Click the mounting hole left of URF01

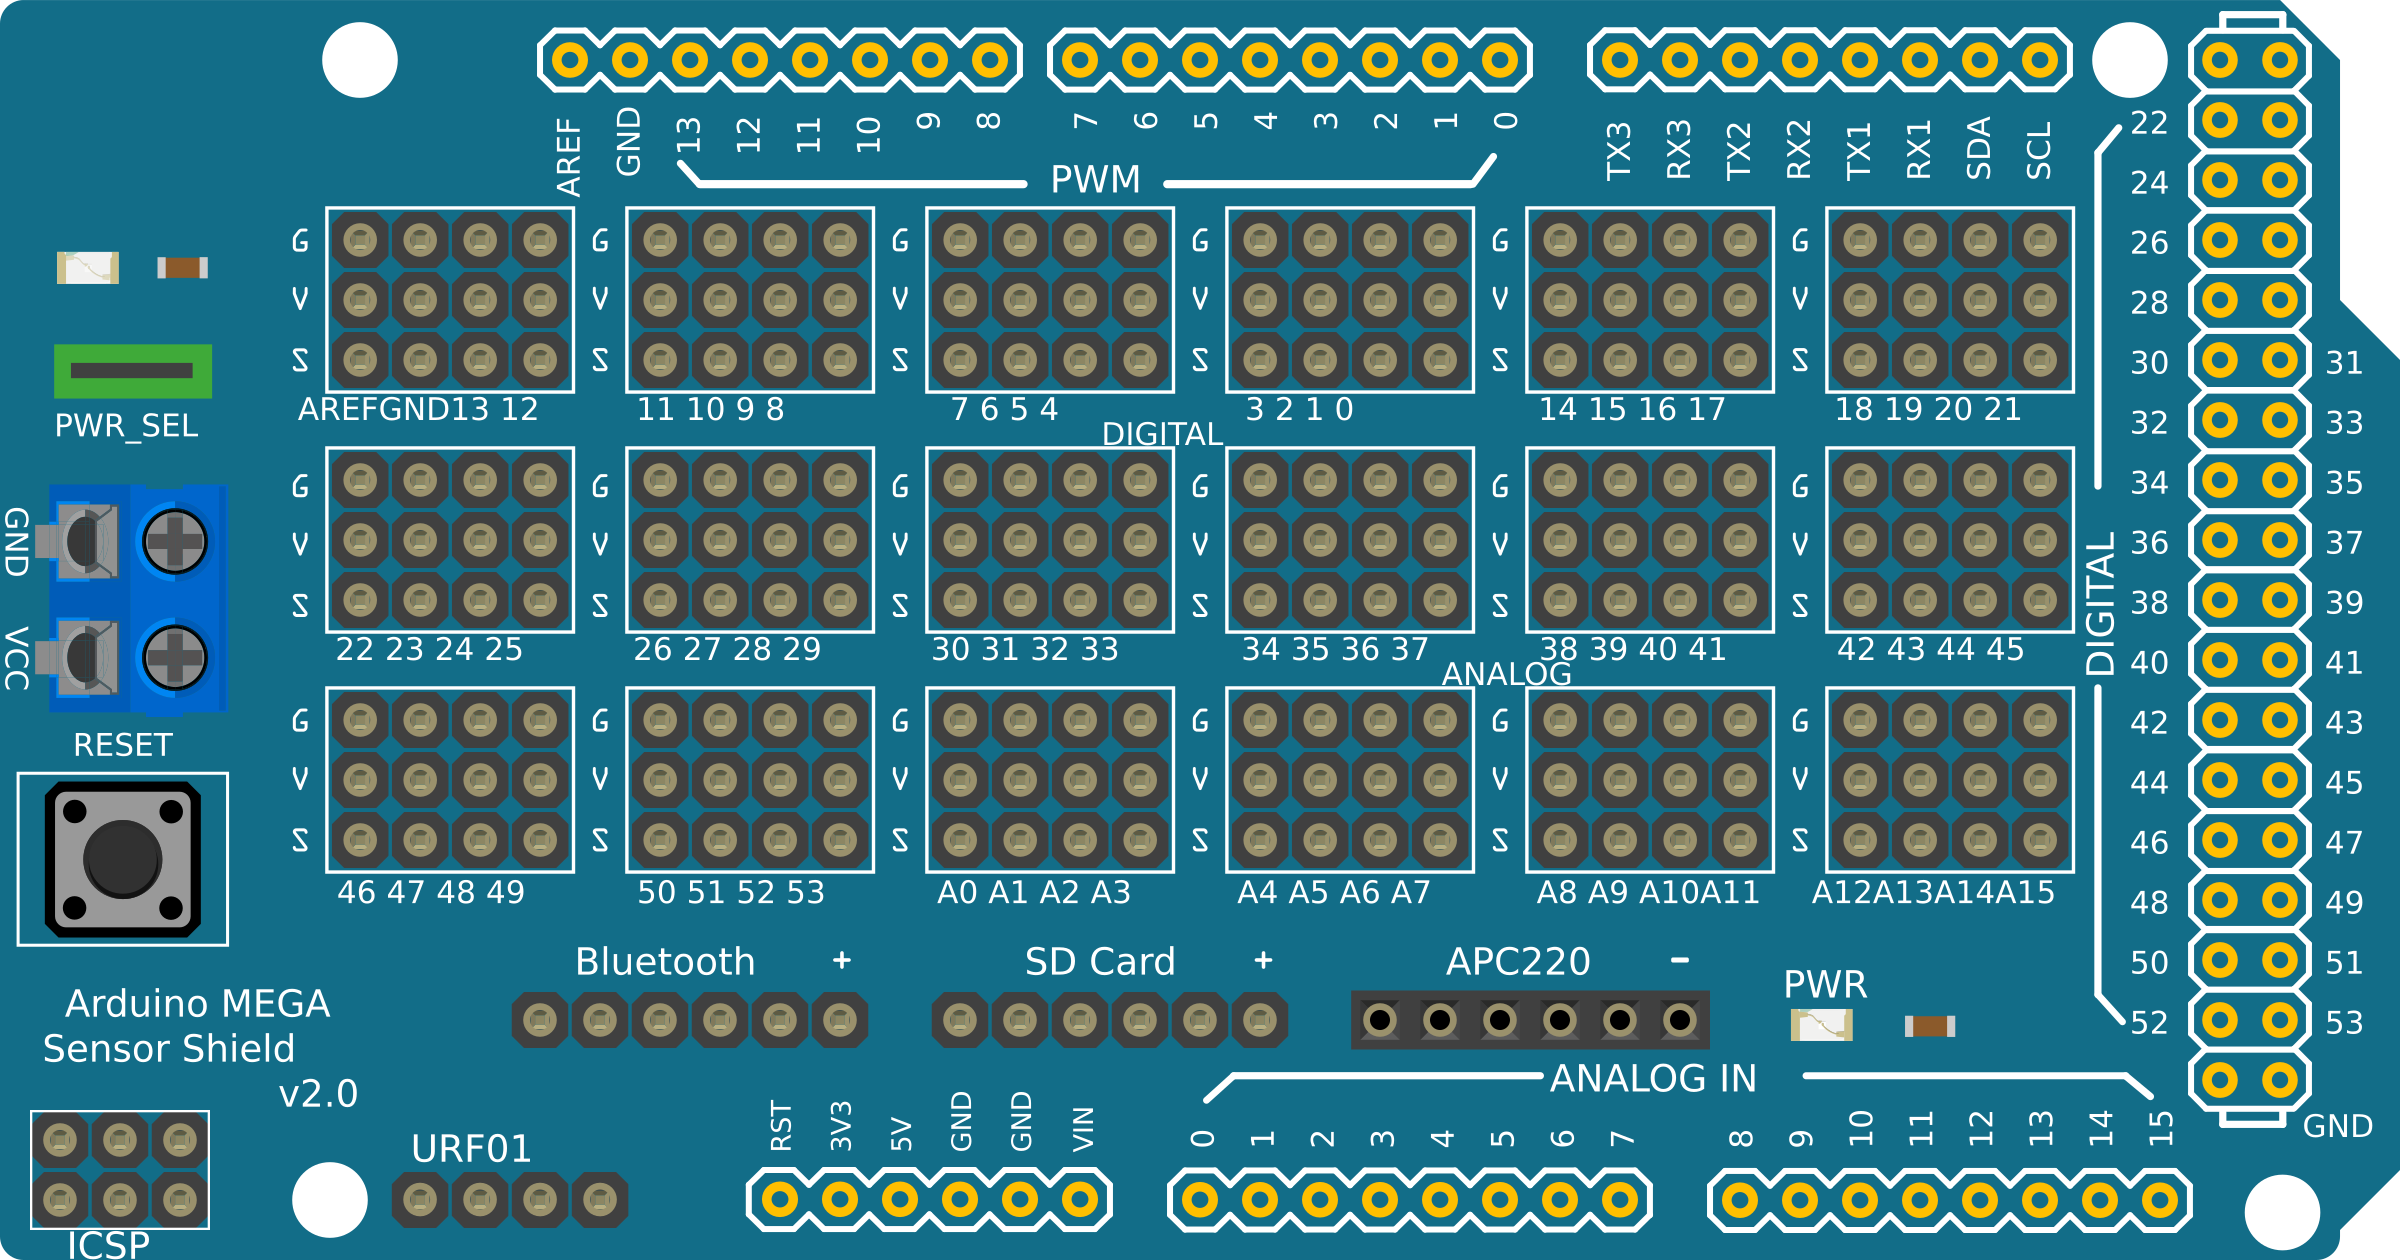click(x=330, y=1200)
